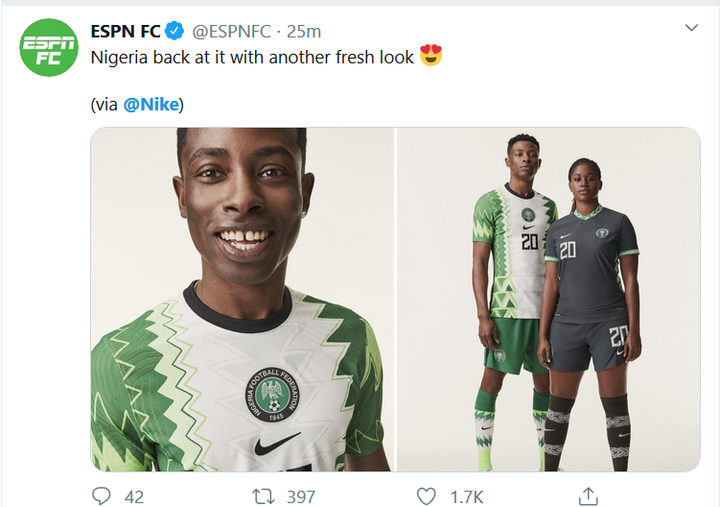Click the retweet count 397
Image resolution: width=720 pixels, height=507 pixels.
300,496
